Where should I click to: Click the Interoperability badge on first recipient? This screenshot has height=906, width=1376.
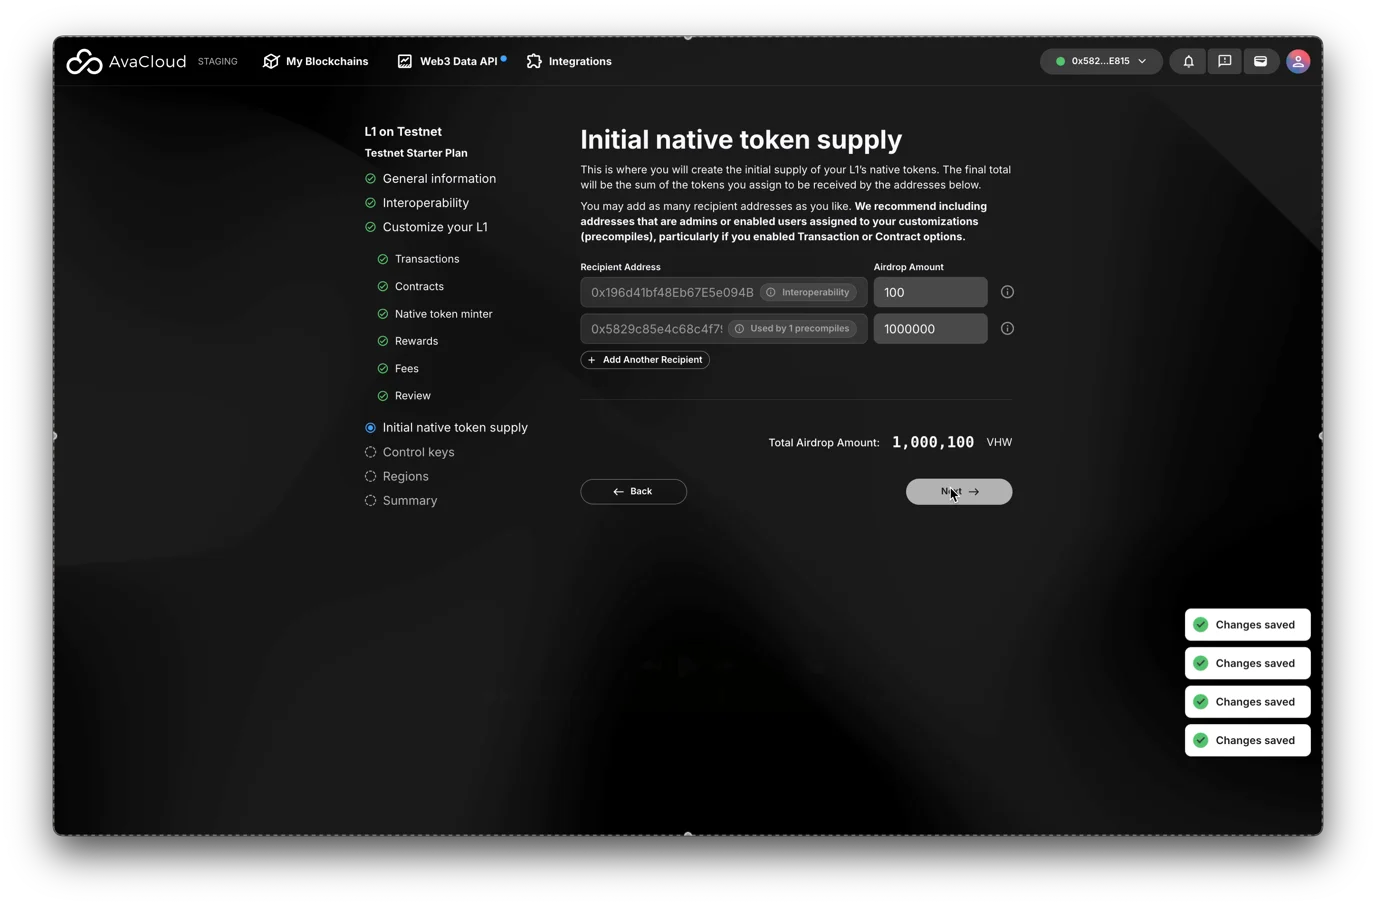point(808,292)
